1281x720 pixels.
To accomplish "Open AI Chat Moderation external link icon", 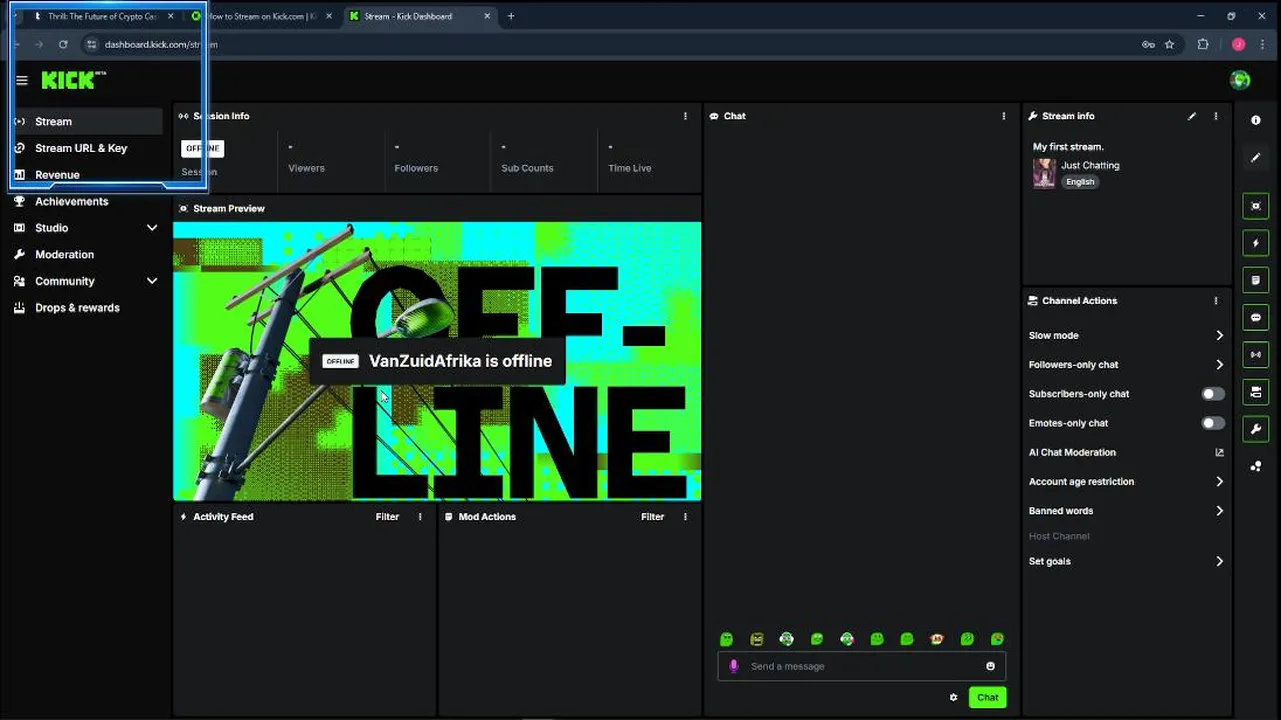I will [x=1219, y=453].
